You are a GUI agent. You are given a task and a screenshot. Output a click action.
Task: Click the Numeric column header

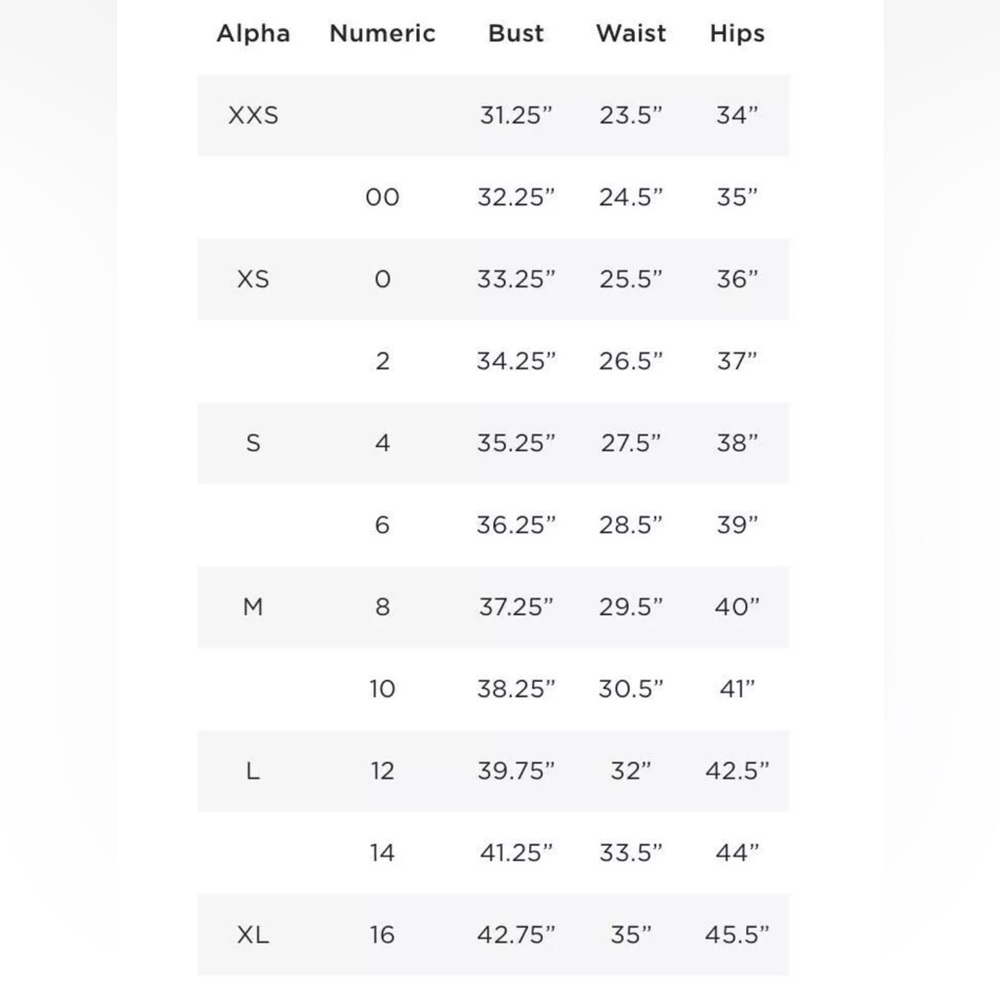tap(383, 34)
